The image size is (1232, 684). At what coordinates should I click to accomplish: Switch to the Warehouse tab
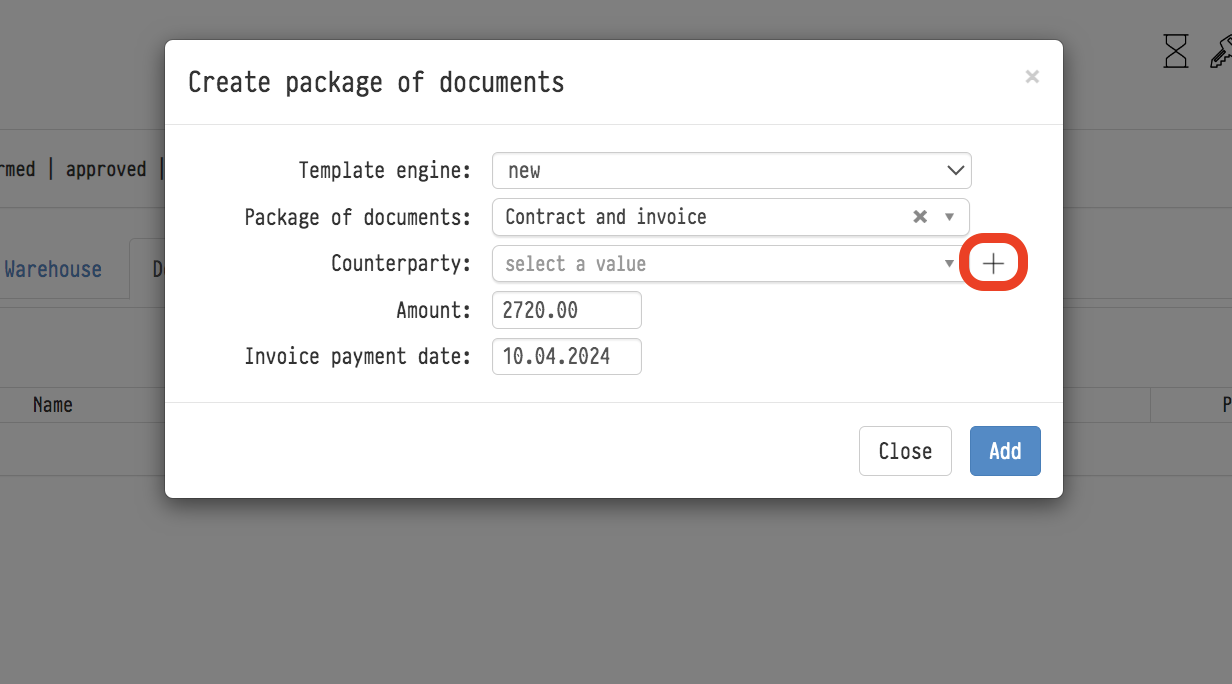(53, 269)
